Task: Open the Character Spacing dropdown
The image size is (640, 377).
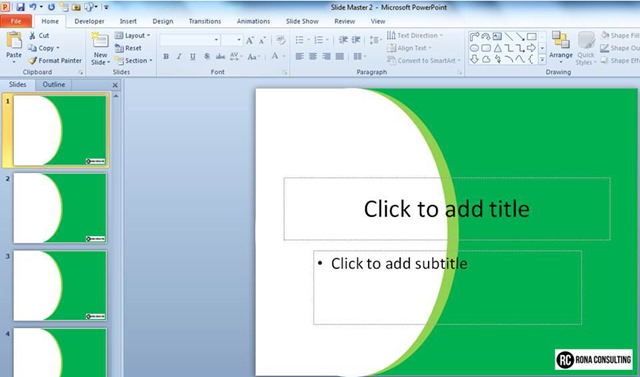Action: click(236, 57)
